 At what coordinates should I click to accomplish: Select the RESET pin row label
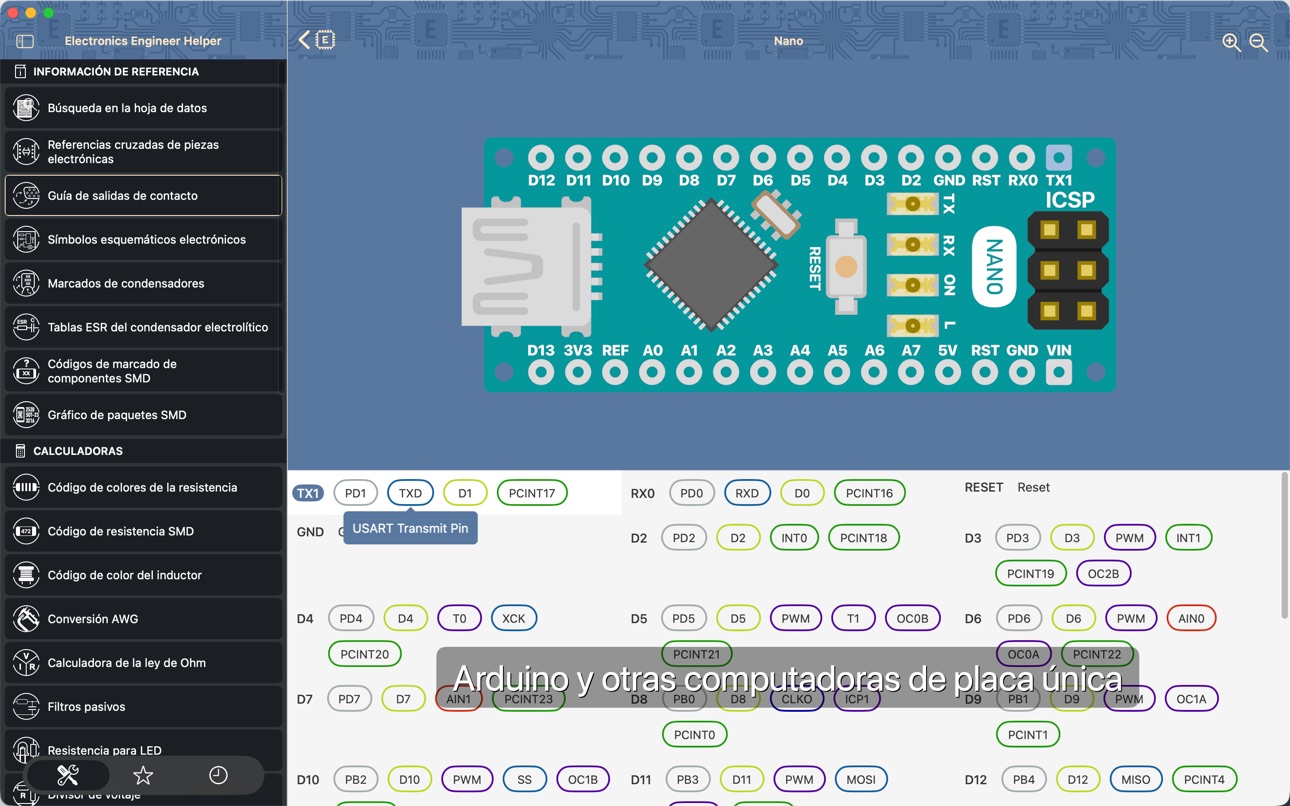pos(983,487)
